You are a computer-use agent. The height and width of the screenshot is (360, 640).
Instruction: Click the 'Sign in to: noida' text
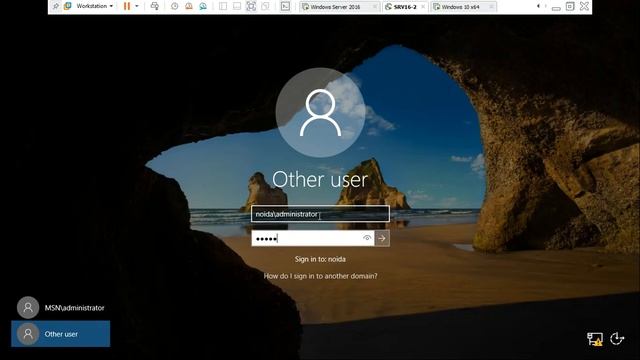pyautogui.click(x=320, y=259)
